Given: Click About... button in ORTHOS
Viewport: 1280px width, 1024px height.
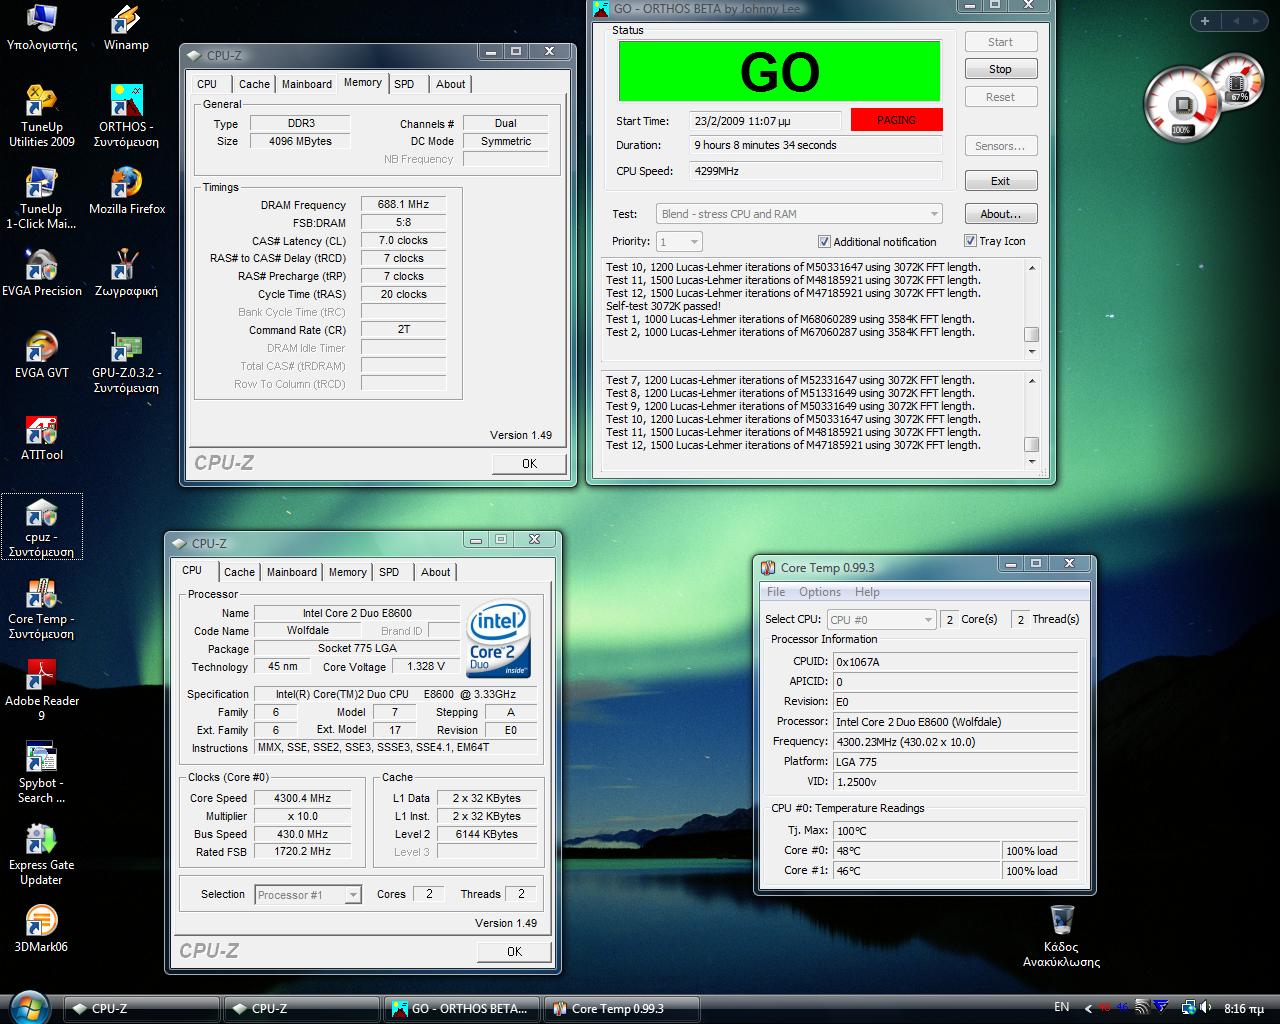Looking at the screenshot, I should point(1000,214).
